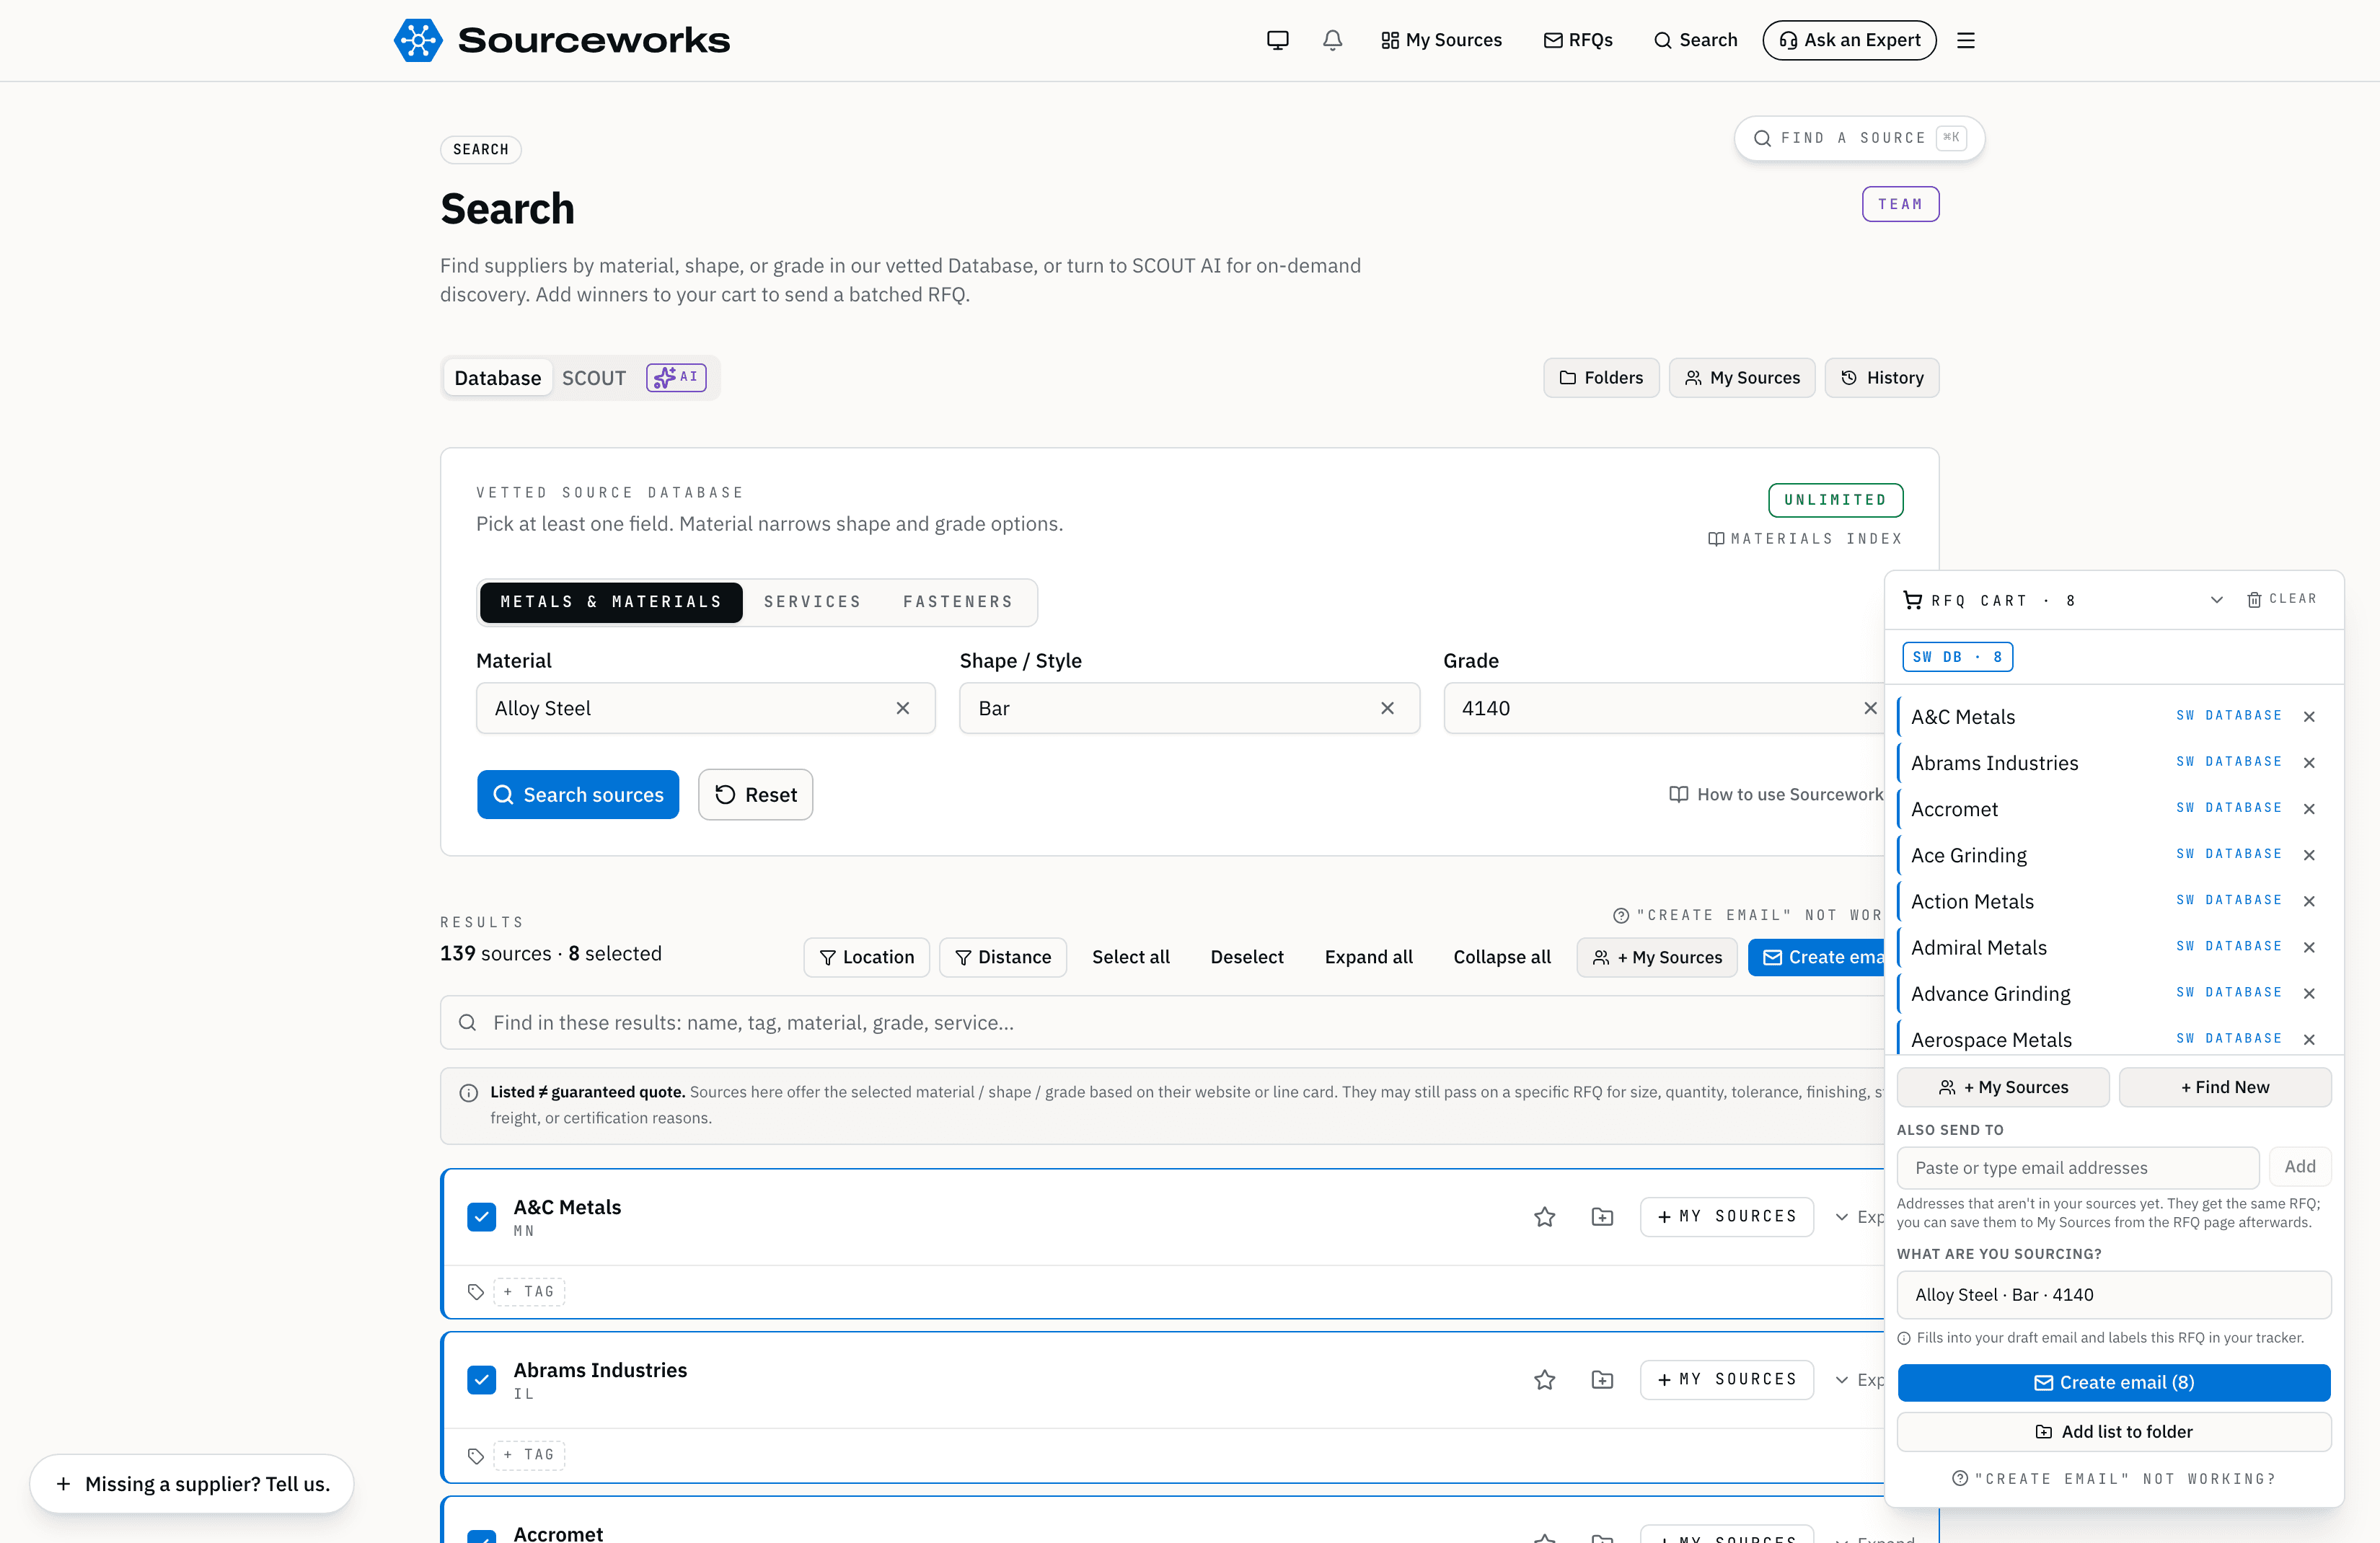Add Abrams Industries to a folder
Viewport: 2380px width, 1543px height.
pyautogui.click(x=1602, y=1379)
